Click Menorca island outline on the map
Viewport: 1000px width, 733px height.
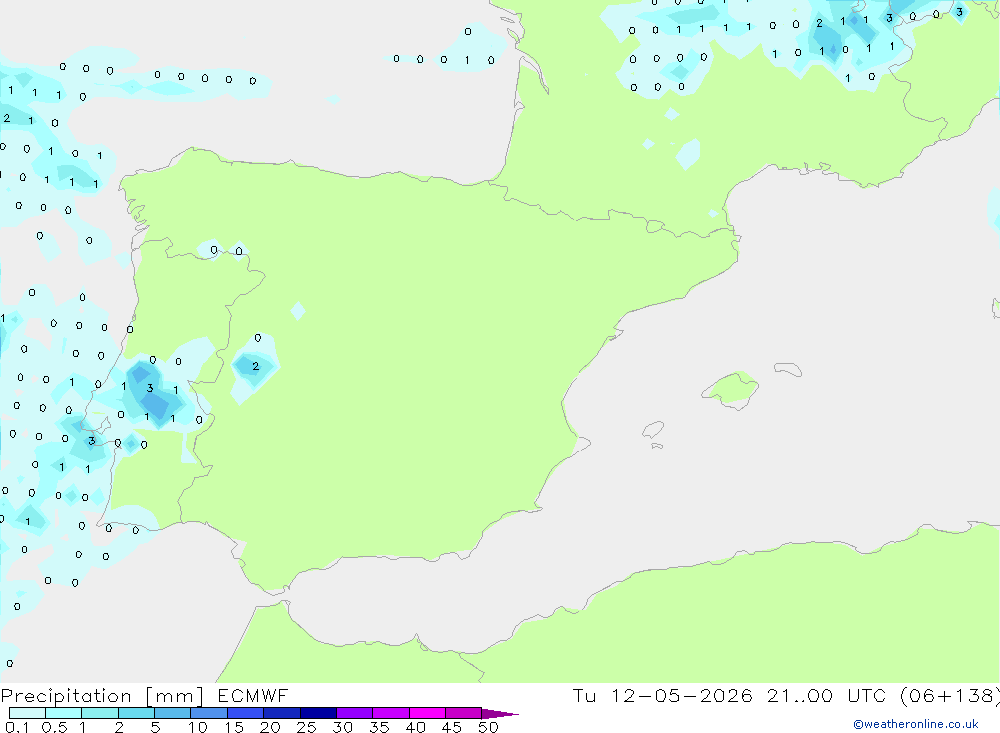[x=788, y=369]
